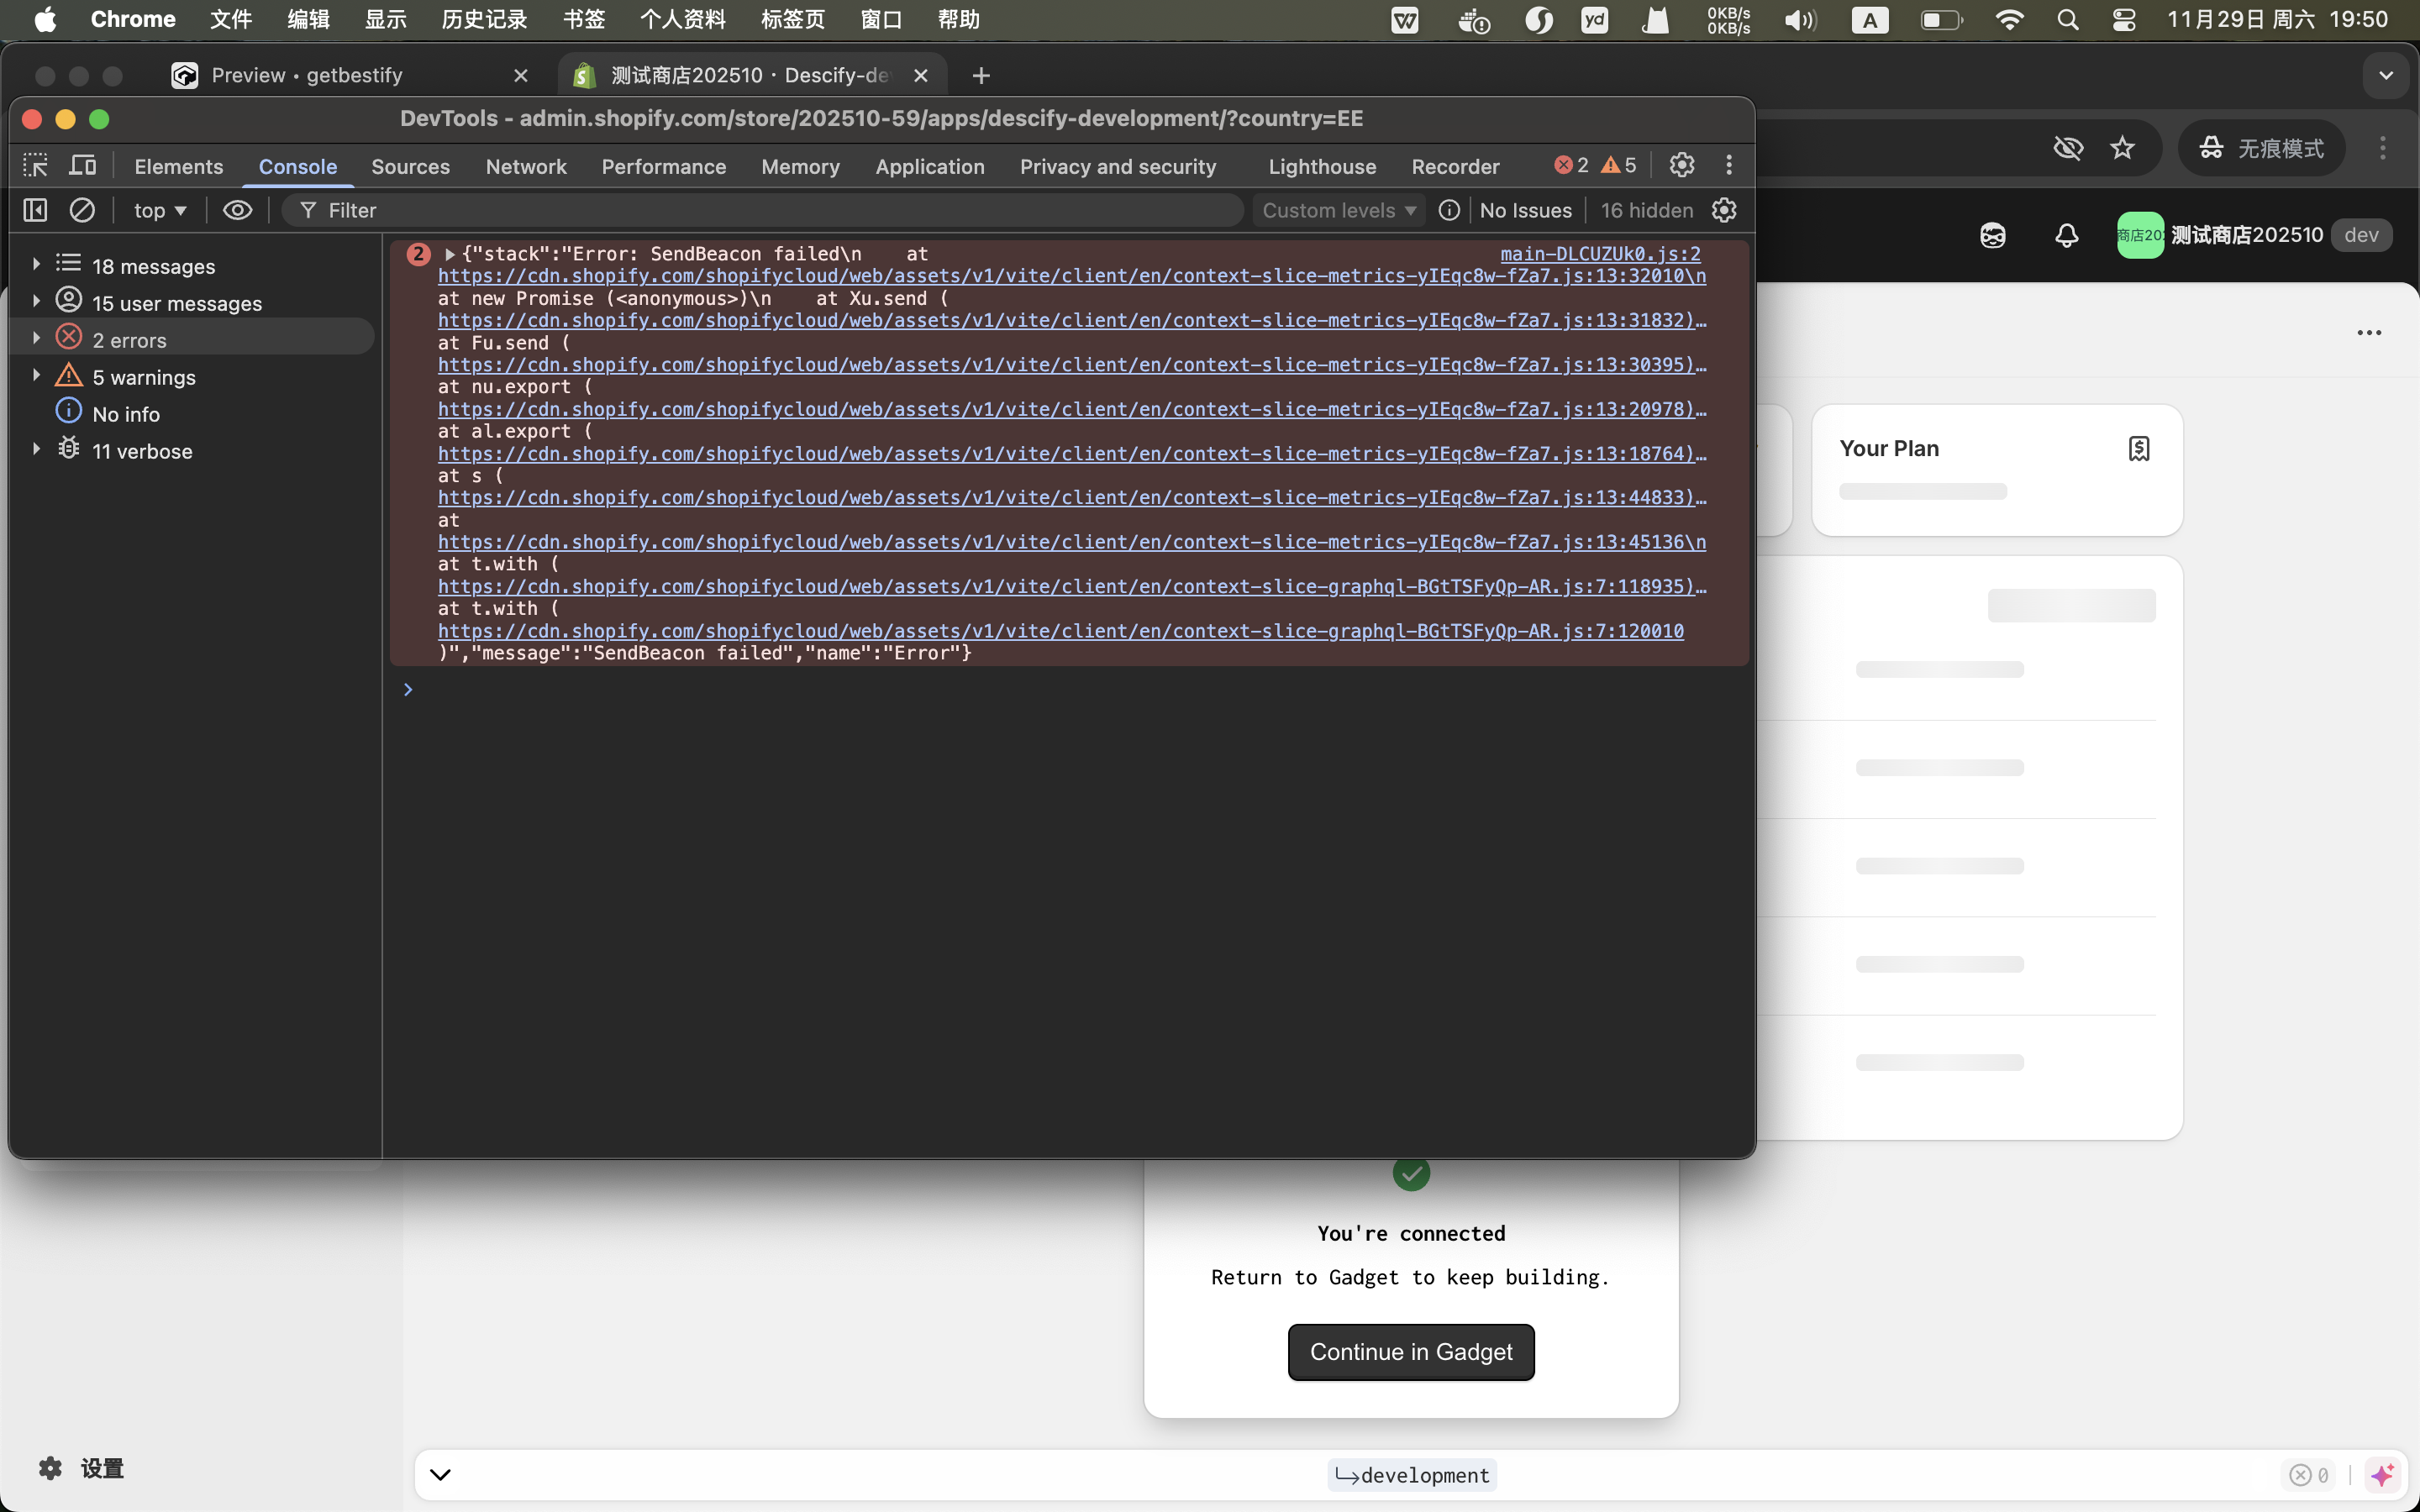Expand the SendBeacon error object triangle
This screenshot has height=1512, width=2420.
450,254
